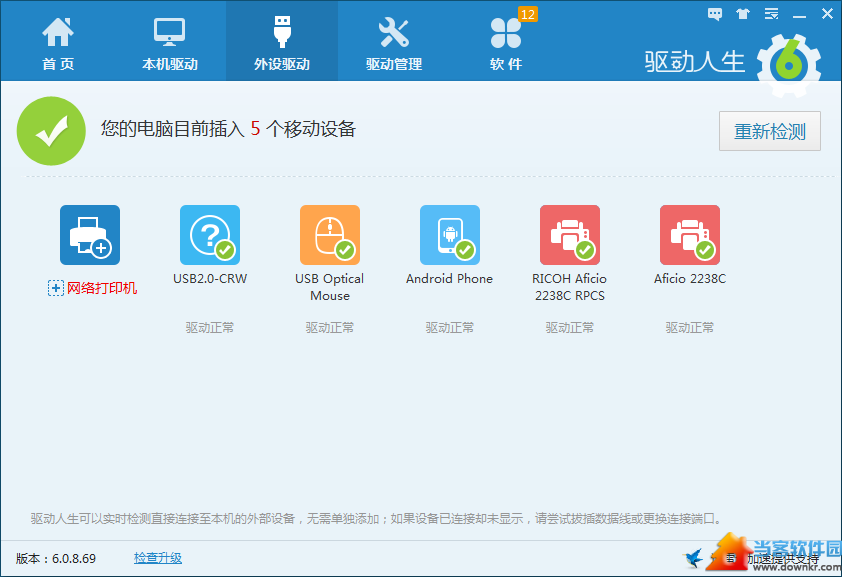The image size is (842, 577).
Task: Click the RICOH Aficio 2238C RPCS label
Action: tap(570, 287)
